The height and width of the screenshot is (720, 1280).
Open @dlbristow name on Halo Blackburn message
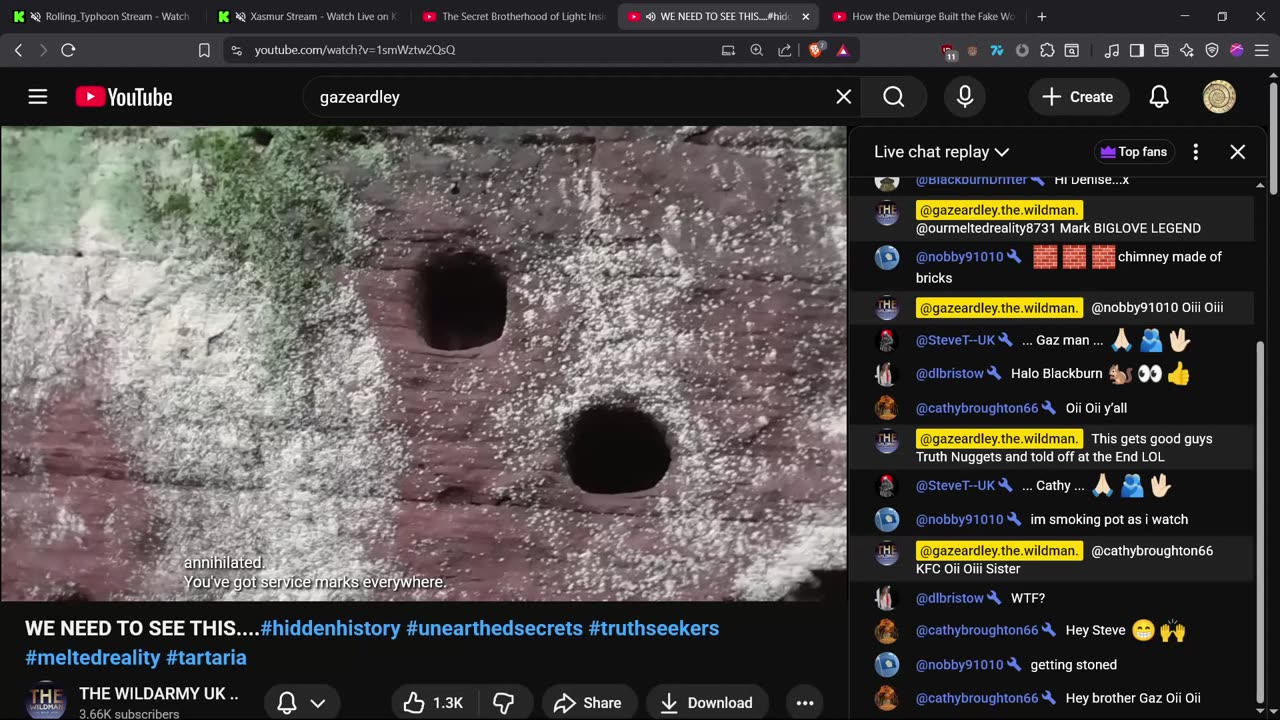[x=950, y=373]
